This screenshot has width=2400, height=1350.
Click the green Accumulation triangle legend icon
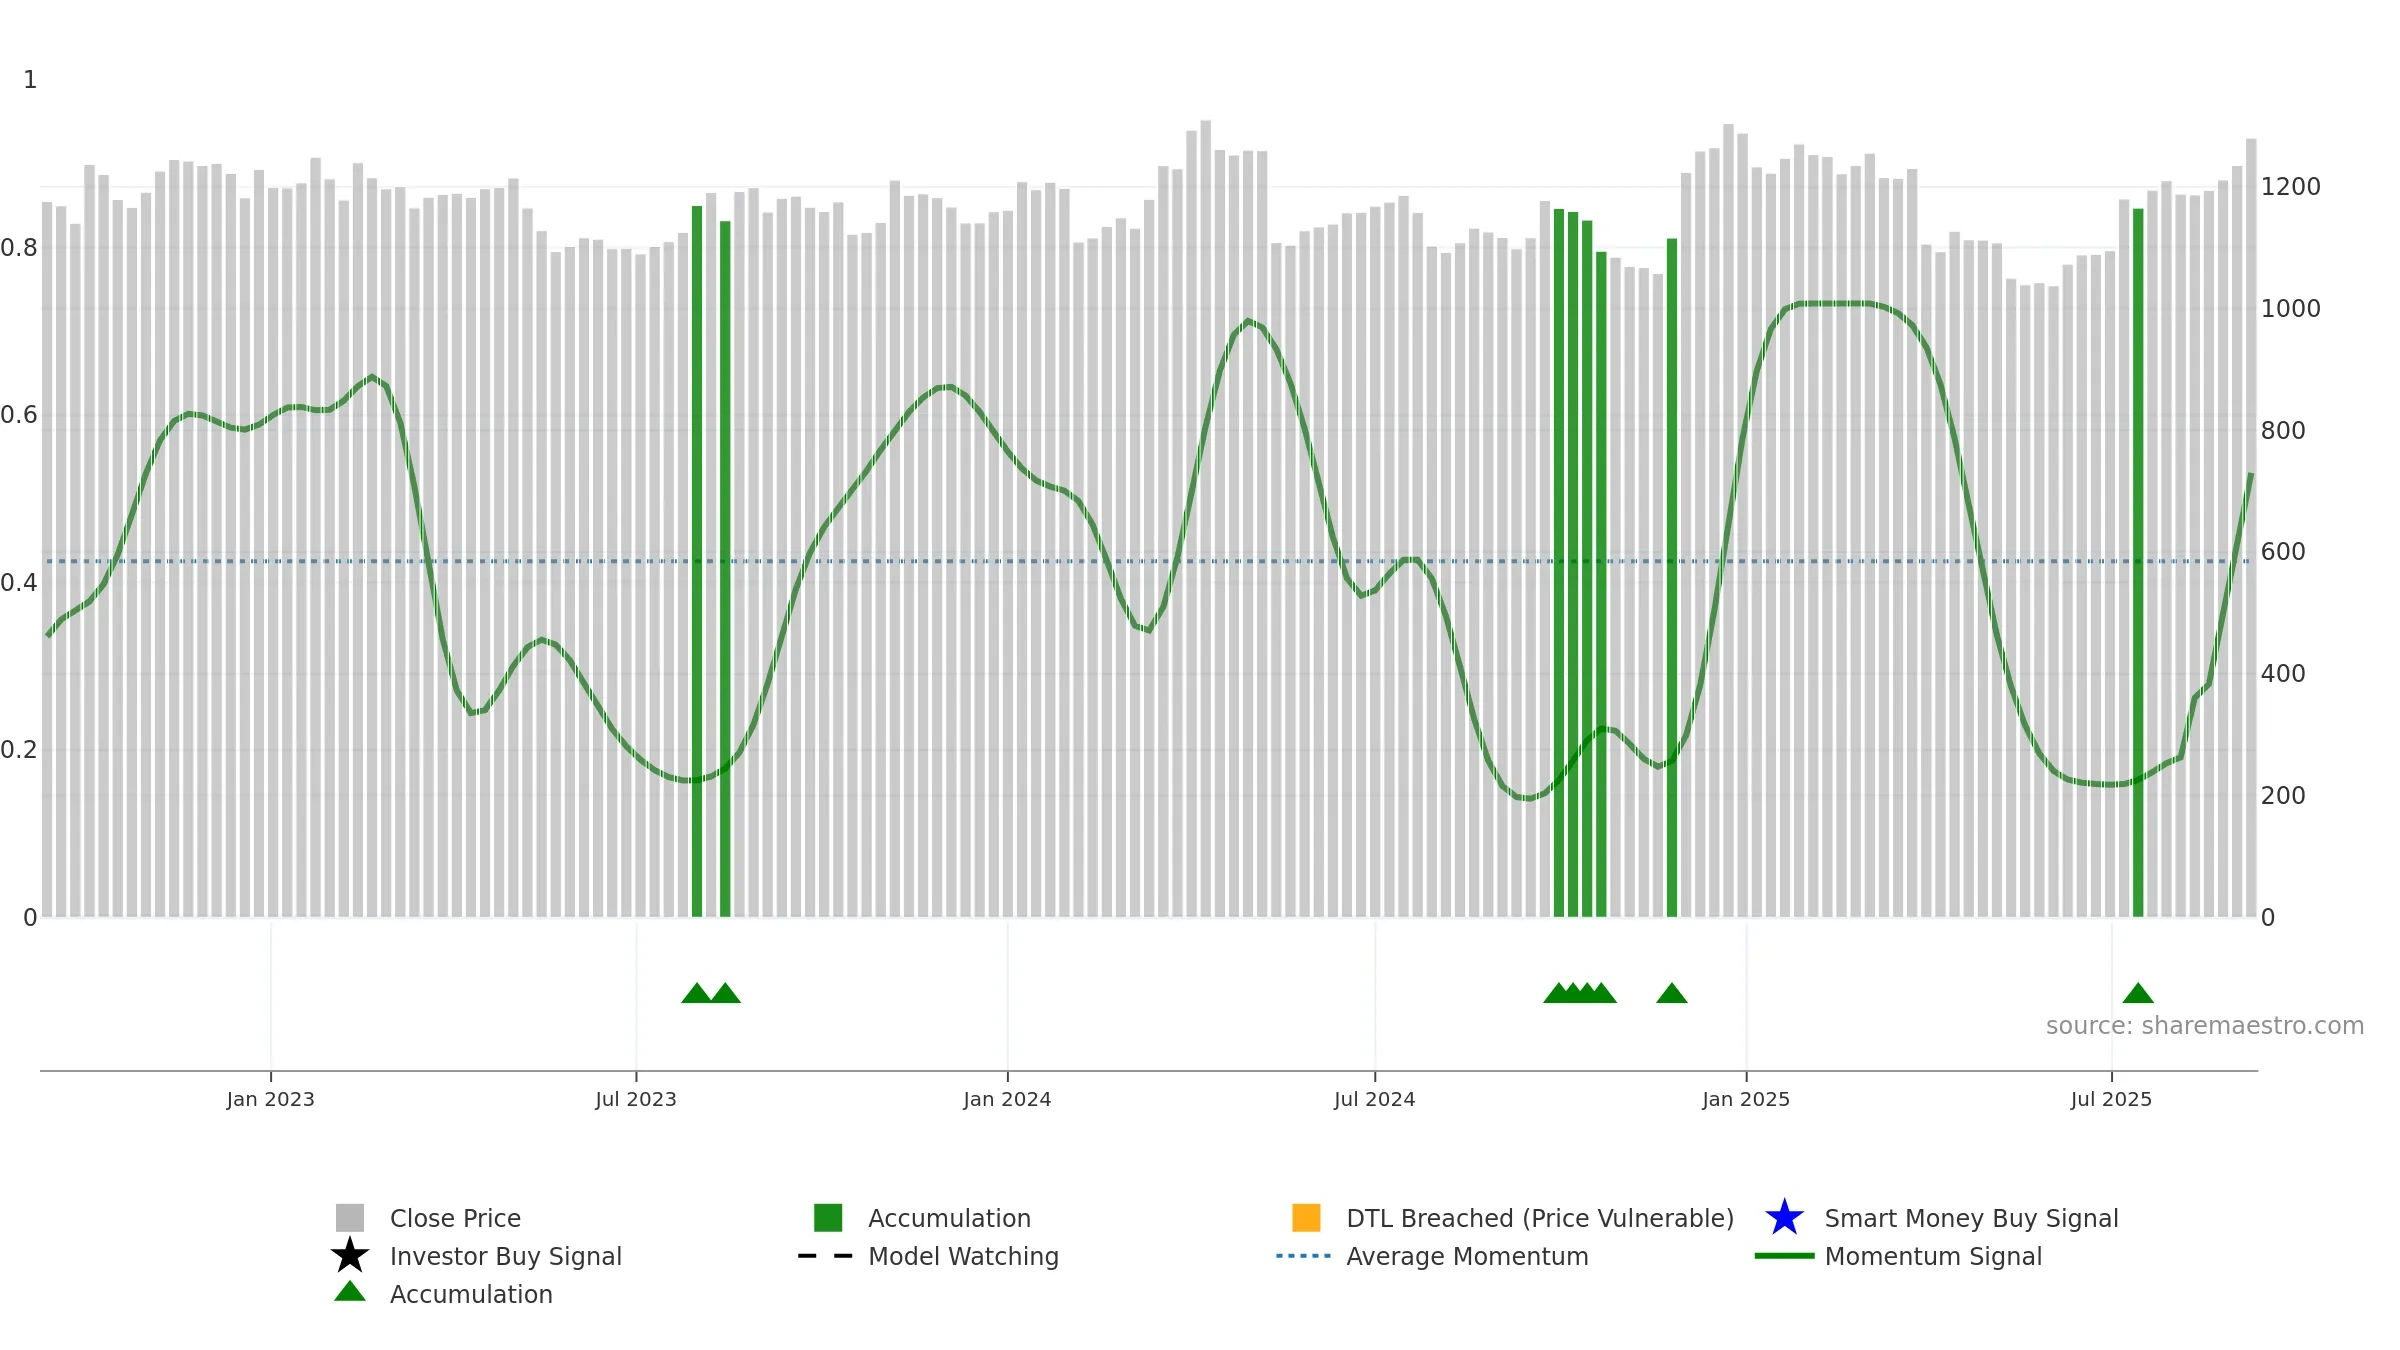pyautogui.click(x=350, y=1291)
